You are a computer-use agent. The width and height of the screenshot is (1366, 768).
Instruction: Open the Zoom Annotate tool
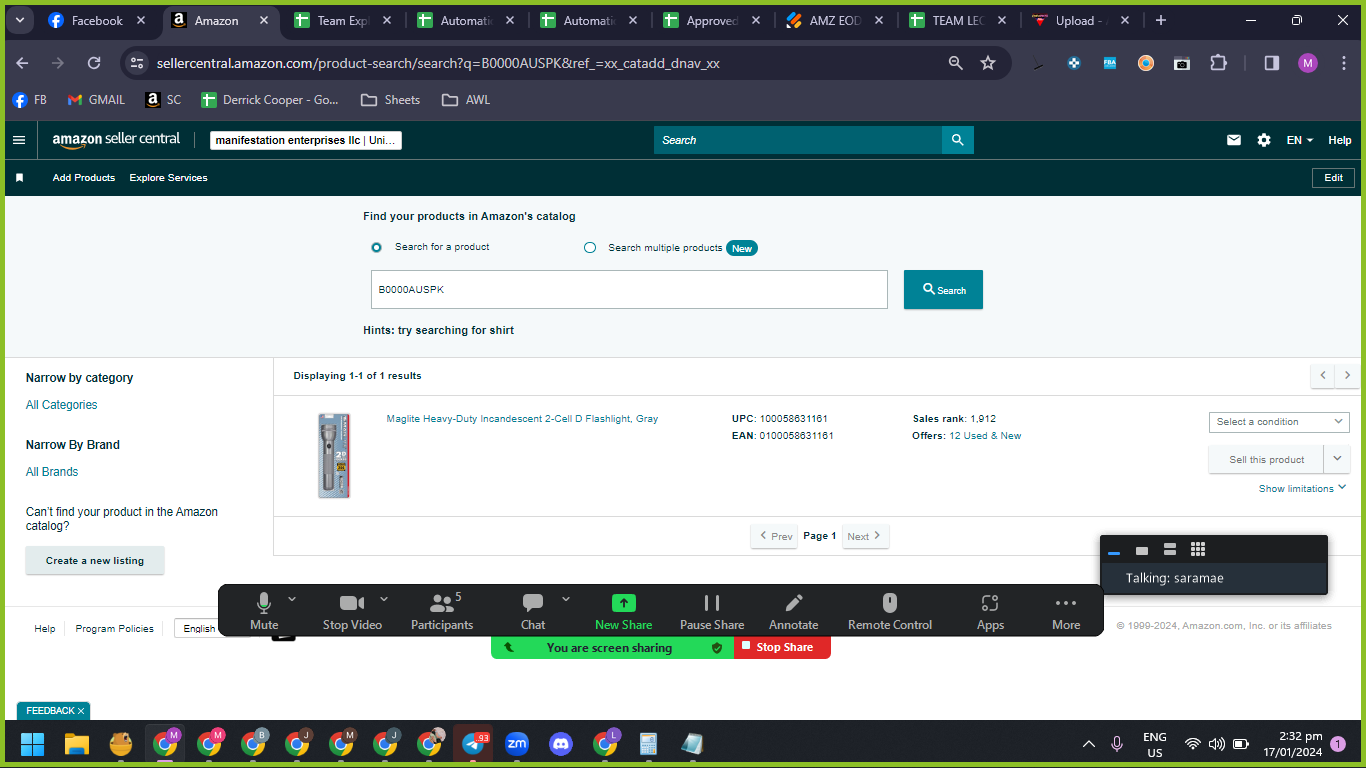[794, 610]
